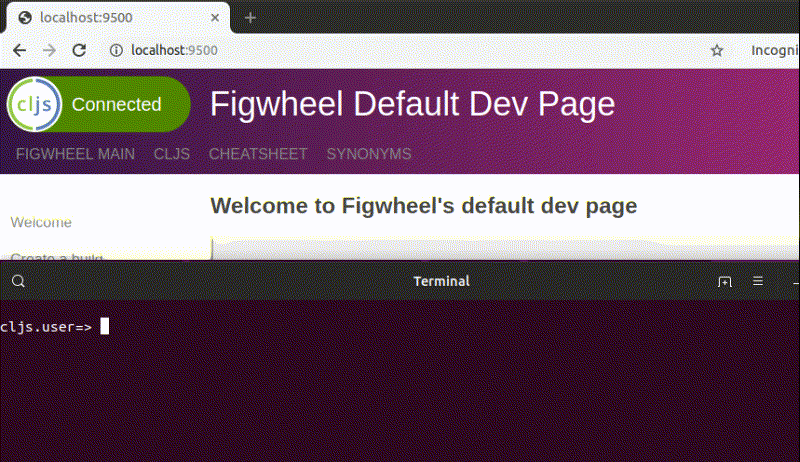Viewport: 800px width, 462px height.
Task: Open a new terminal tab icon
Action: 724,281
